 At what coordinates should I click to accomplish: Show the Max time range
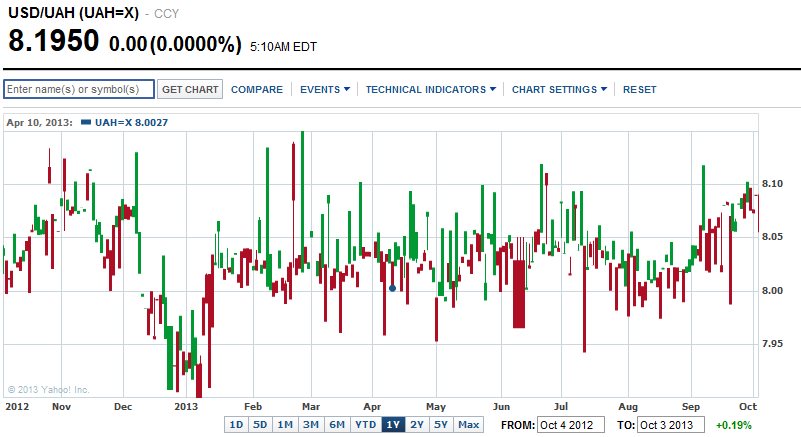click(468, 425)
